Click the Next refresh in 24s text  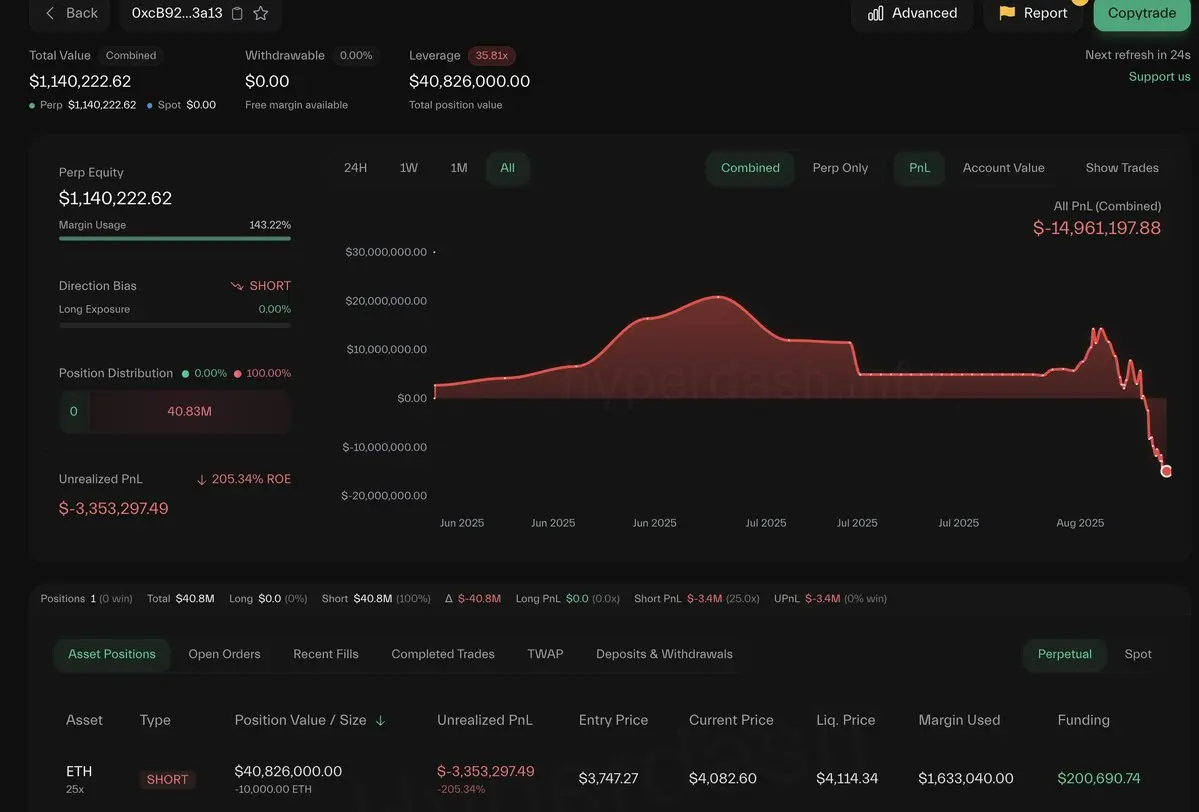point(1138,55)
